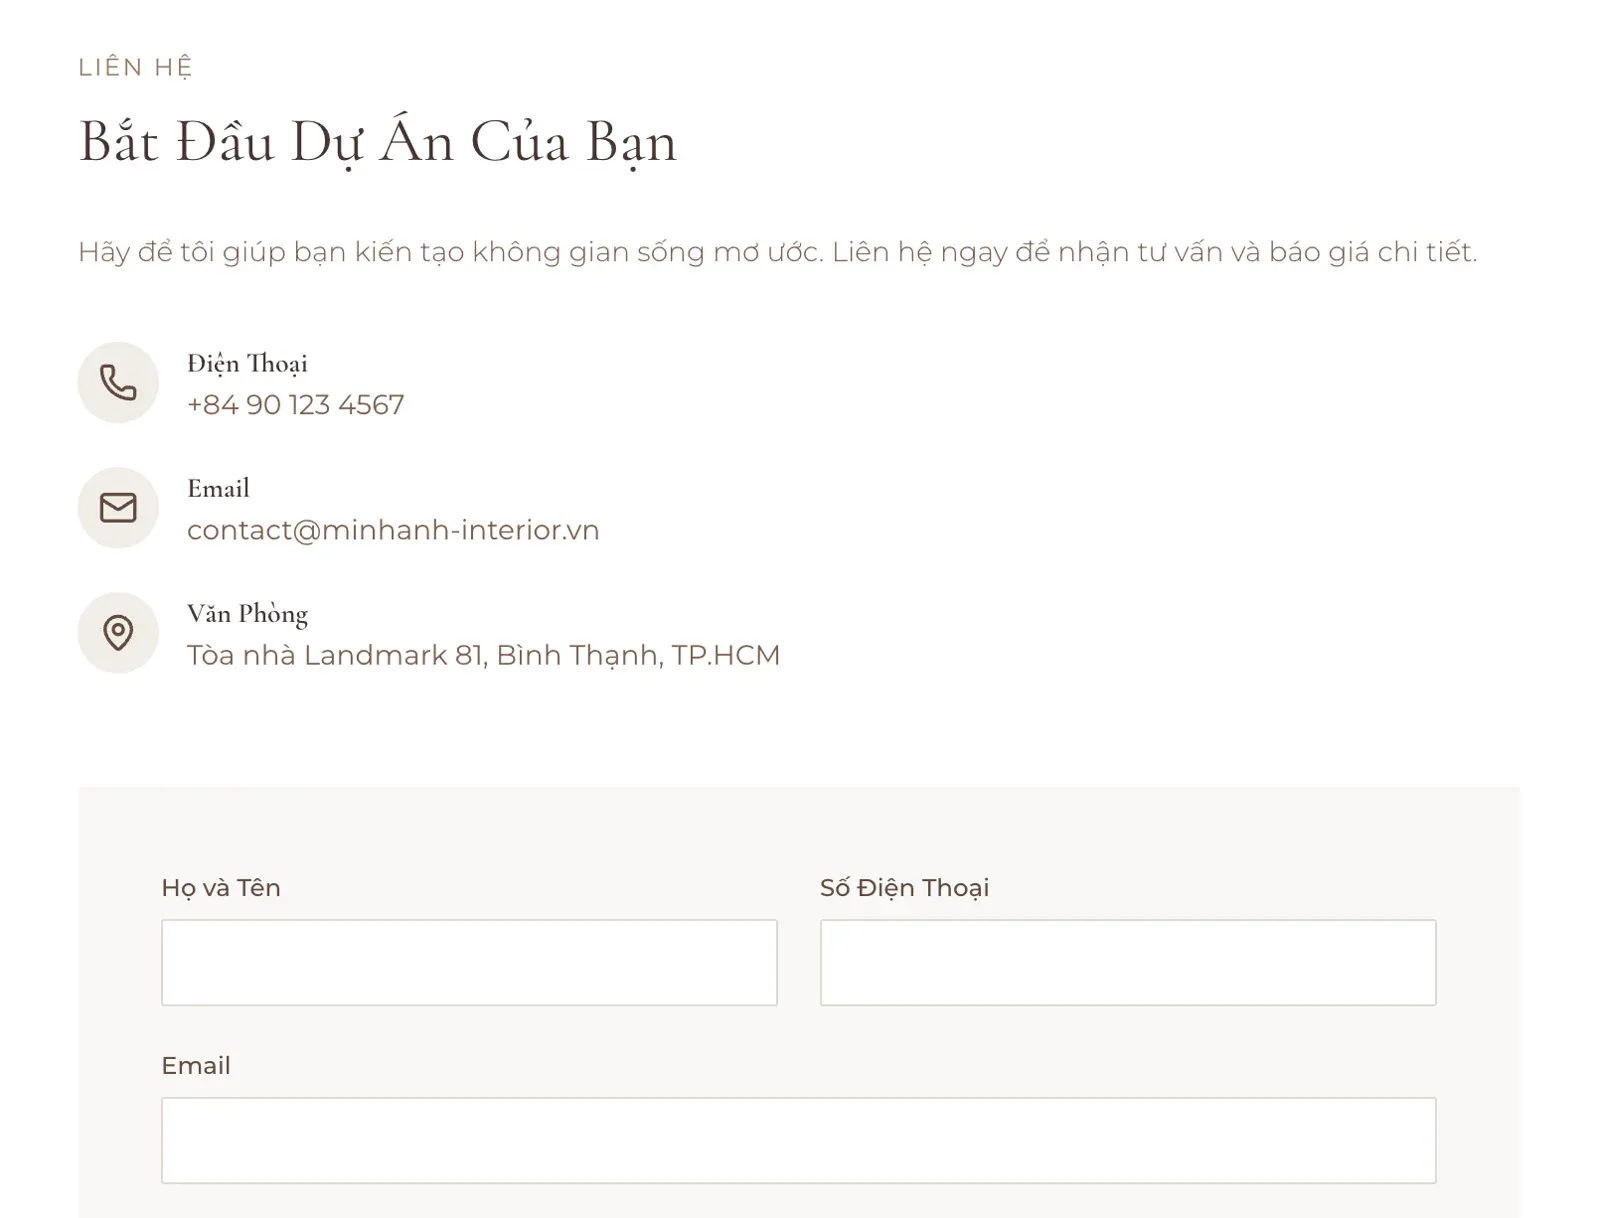Click the TP.HCM text in the address

(725, 655)
